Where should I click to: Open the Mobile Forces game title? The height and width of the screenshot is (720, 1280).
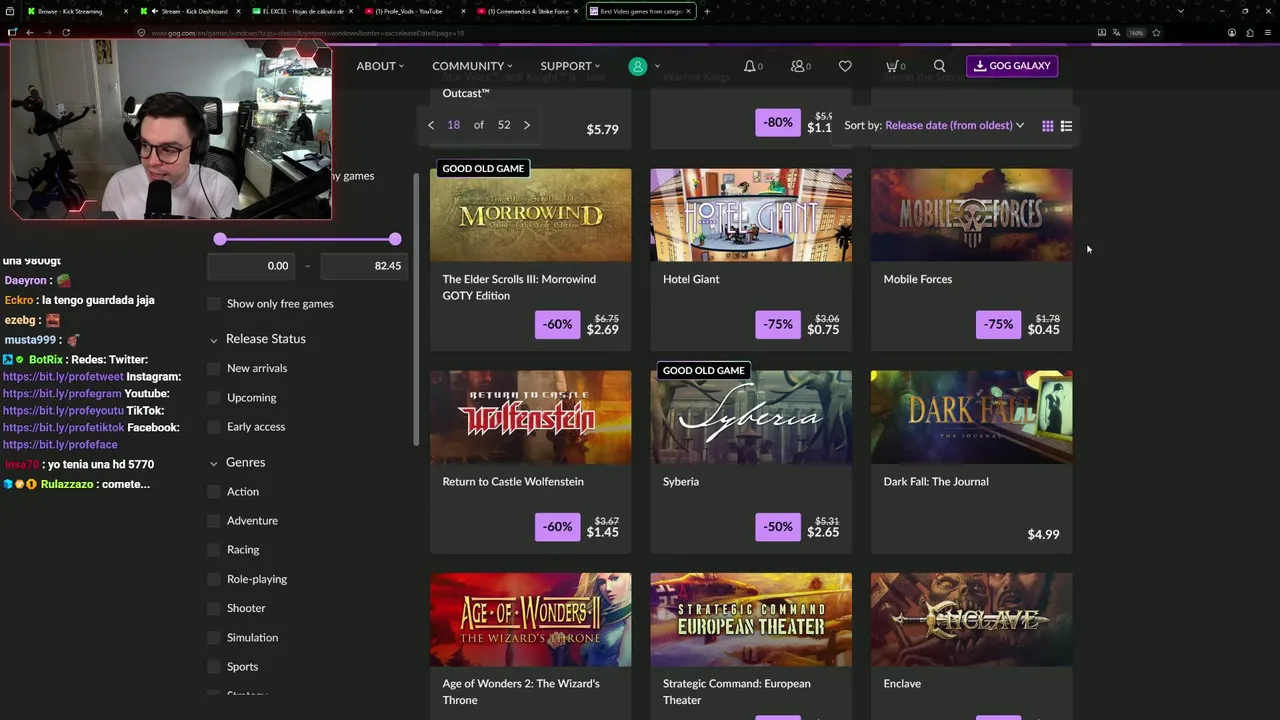(x=918, y=279)
